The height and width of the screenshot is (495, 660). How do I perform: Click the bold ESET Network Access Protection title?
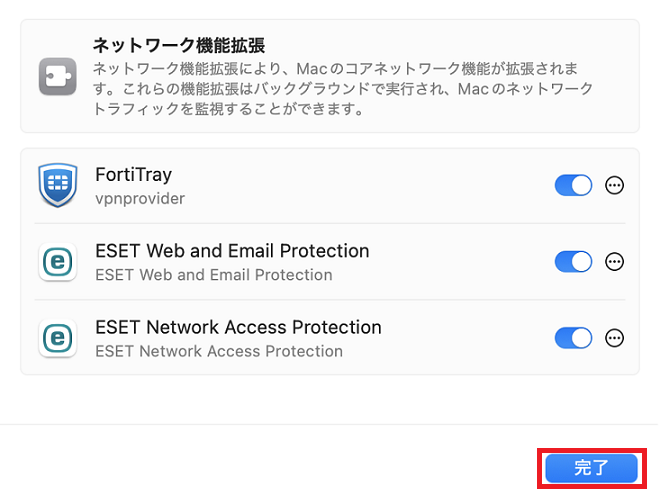[x=238, y=327]
